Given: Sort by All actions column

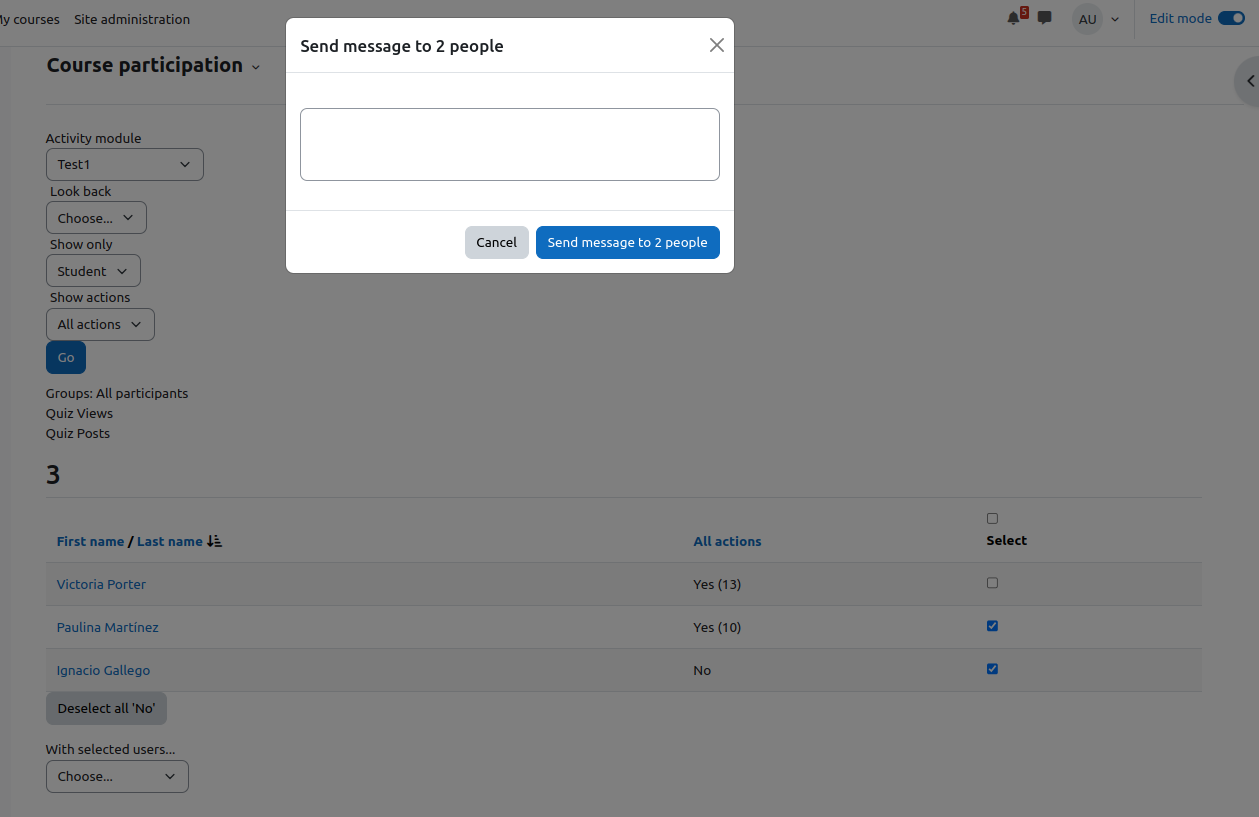Looking at the screenshot, I should (x=727, y=541).
